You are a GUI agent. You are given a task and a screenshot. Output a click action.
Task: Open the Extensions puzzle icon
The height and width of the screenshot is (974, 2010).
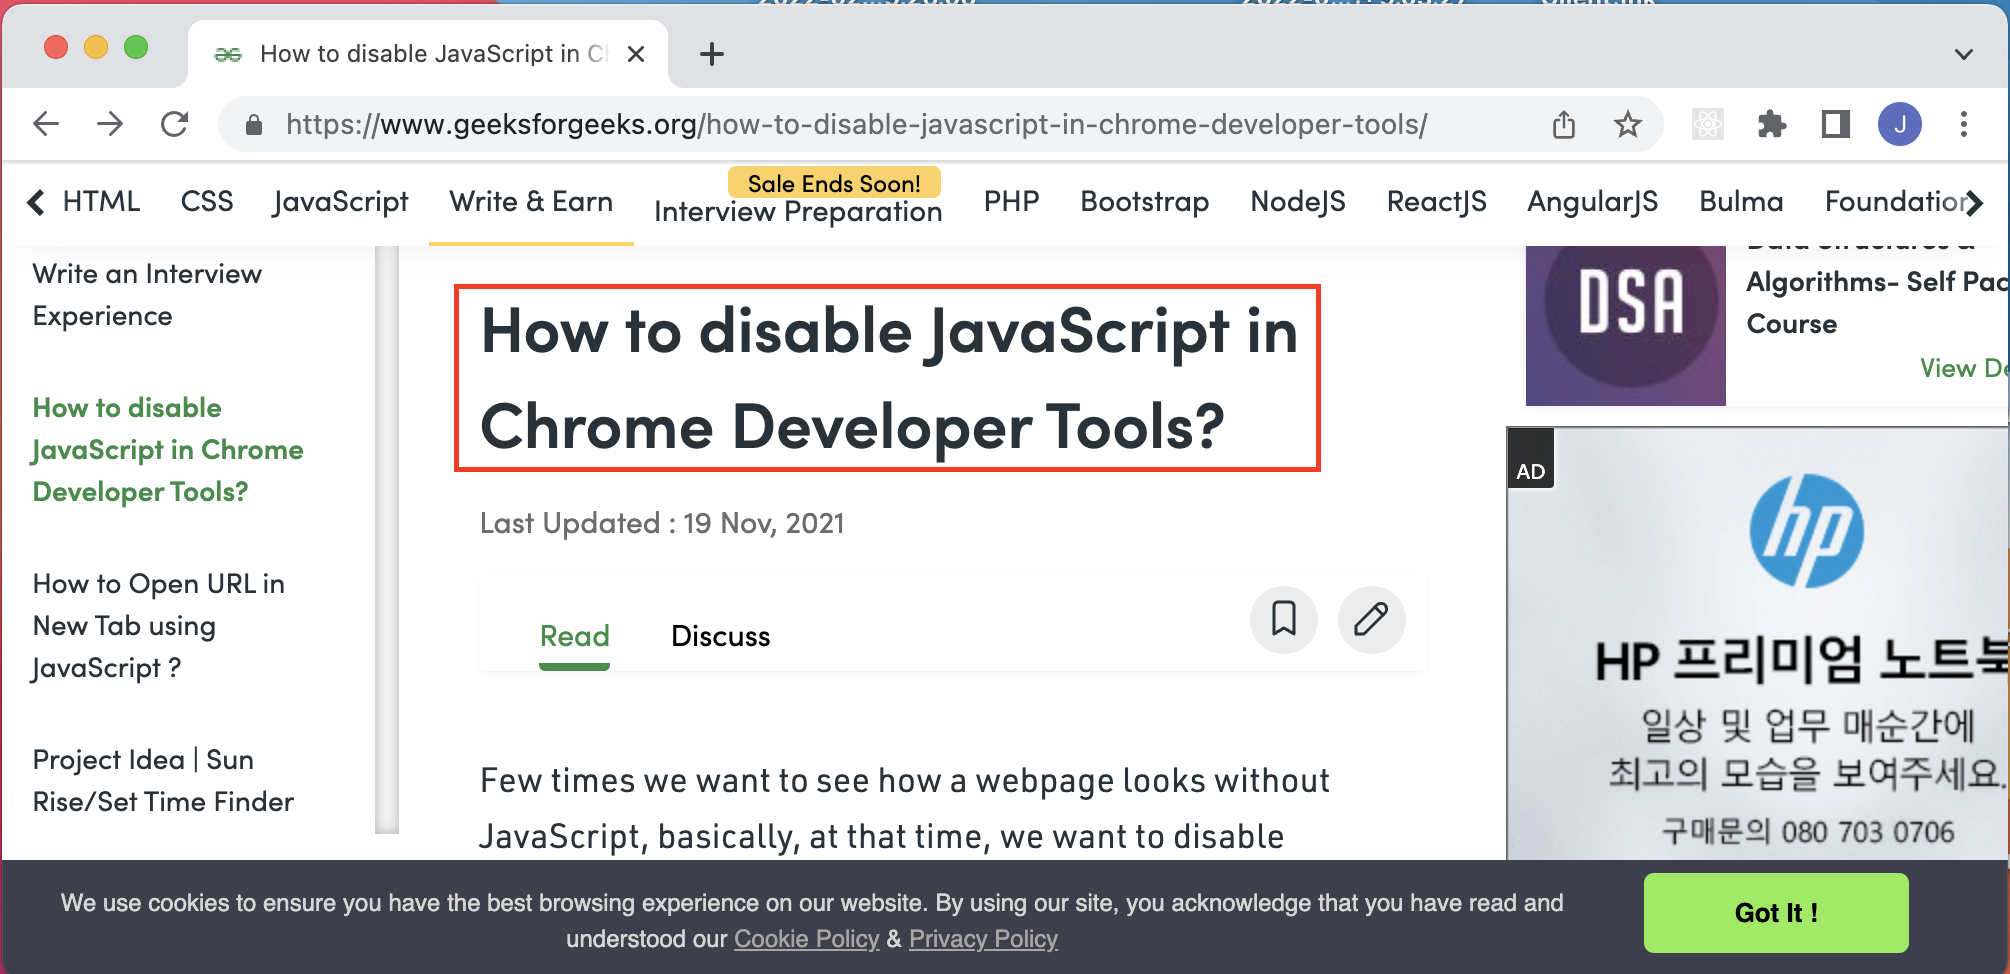pyautogui.click(x=1772, y=124)
